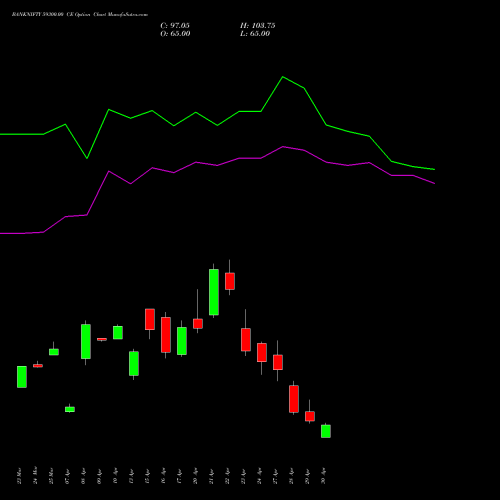Click the 08 Apr date label
The width and height of the screenshot is (500, 500).
click(83, 477)
